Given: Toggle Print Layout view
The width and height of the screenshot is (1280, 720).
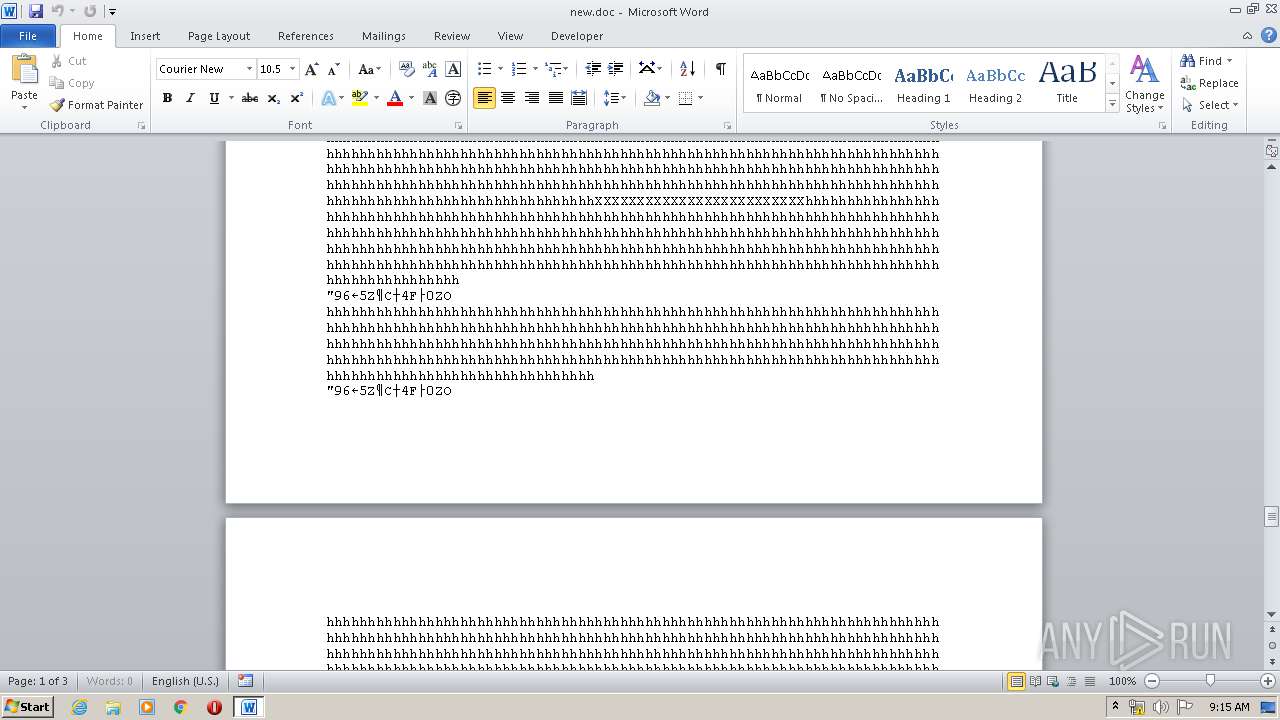Looking at the screenshot, I should click(1016, 681).
